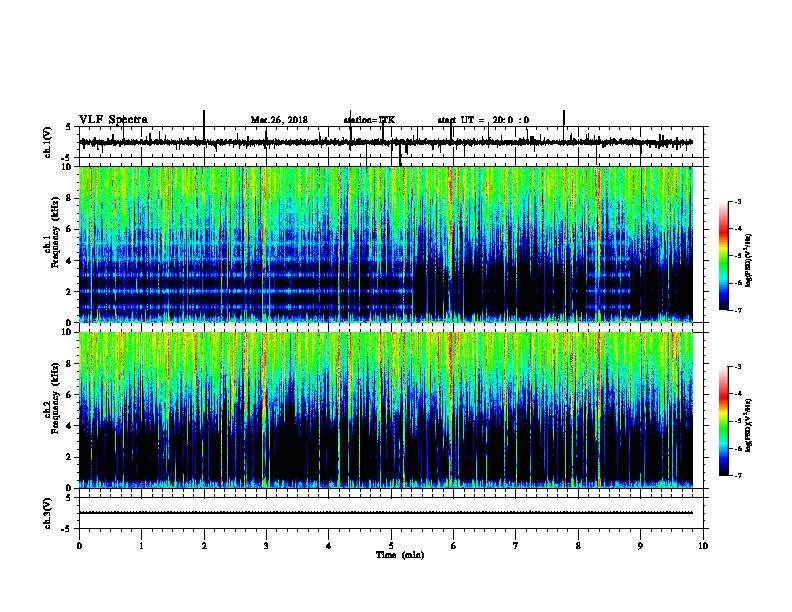792x612 pixels.
Task: Click the "10" time axis tick label
Action: pos(703,546)
